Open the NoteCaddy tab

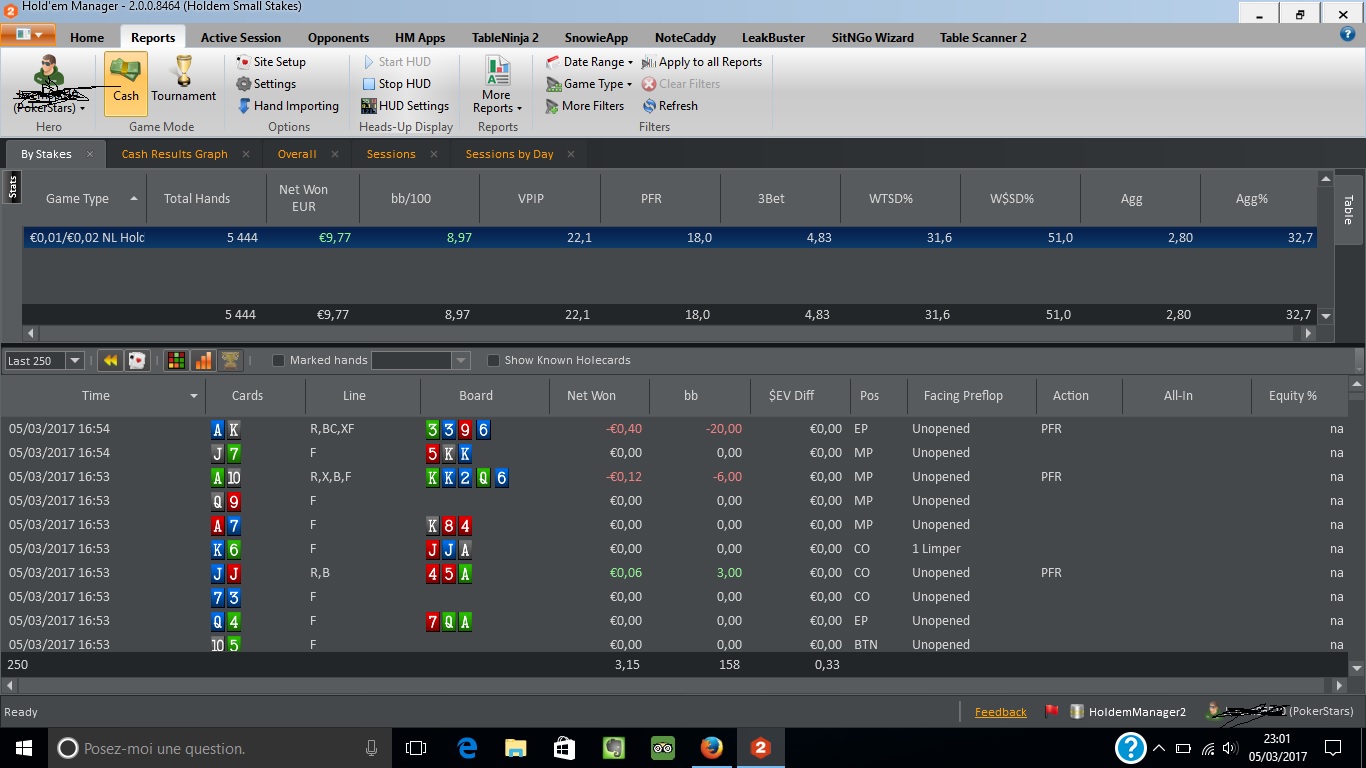685,37
